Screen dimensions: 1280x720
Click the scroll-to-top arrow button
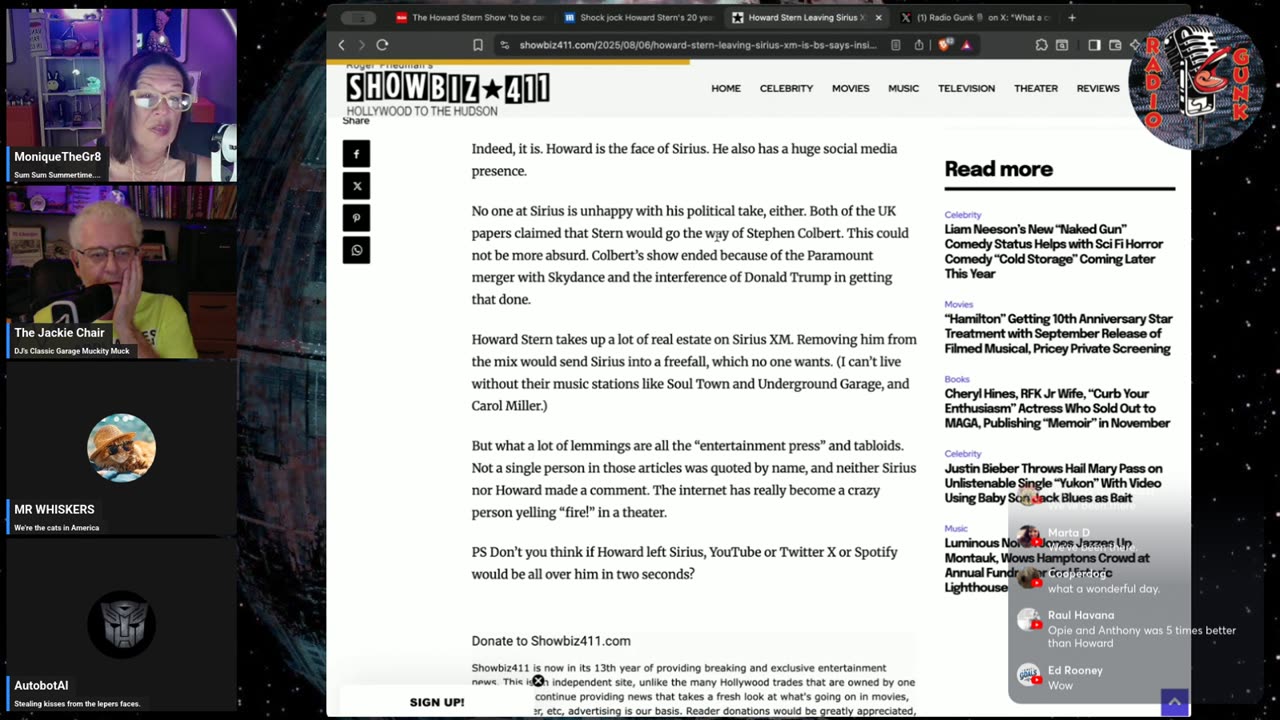click(x=1174, y=702)
